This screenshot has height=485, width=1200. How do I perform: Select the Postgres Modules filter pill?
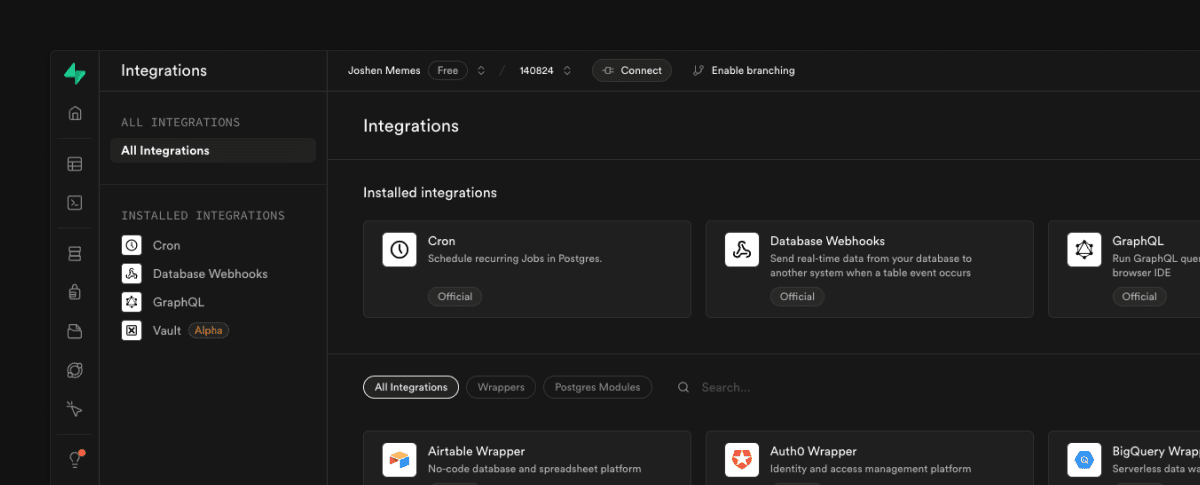pyautogui.click(x=598, y=387)
